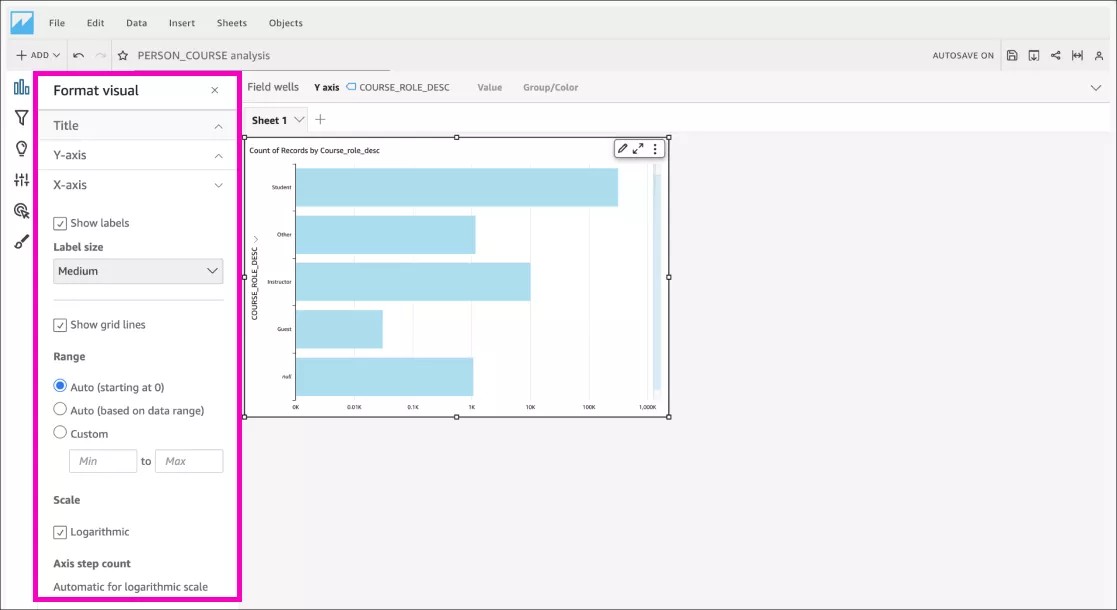Uncheck the Show labels checkbox
Screen dimensions: 1117x610
[60, 222]
